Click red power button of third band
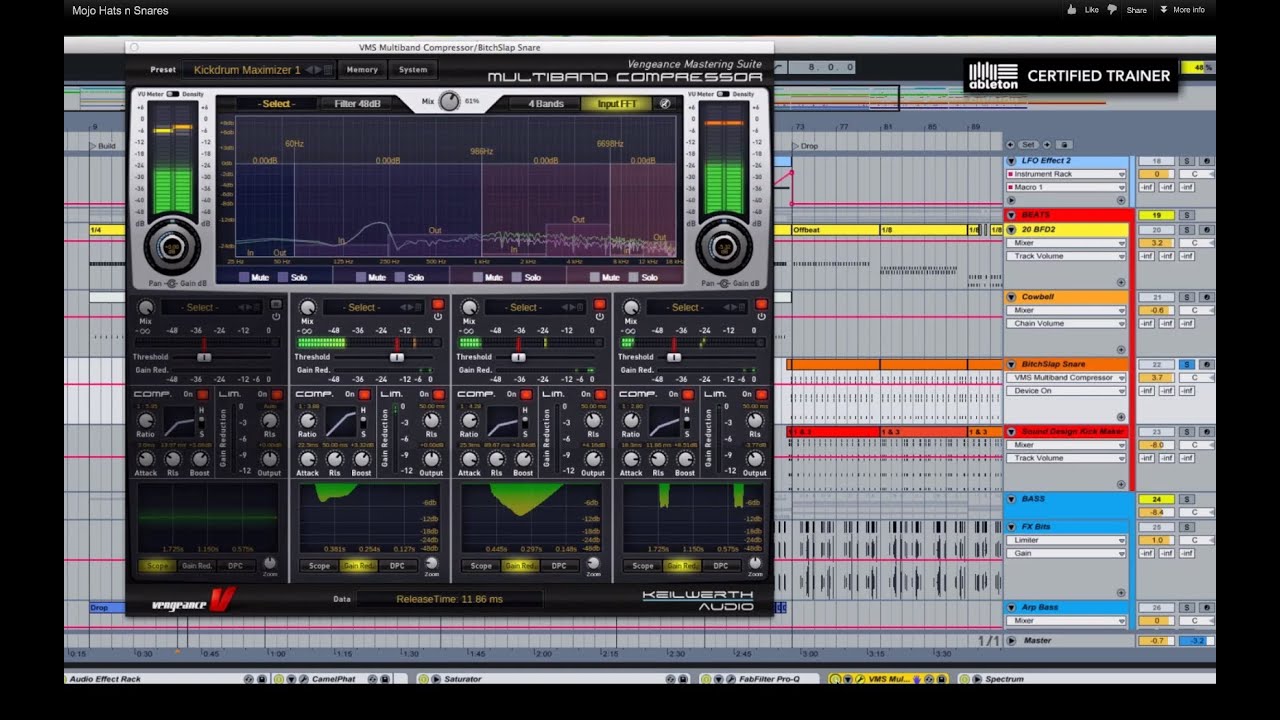The height and width of the screenshot is (720, 1280). [x=599, y=304]
